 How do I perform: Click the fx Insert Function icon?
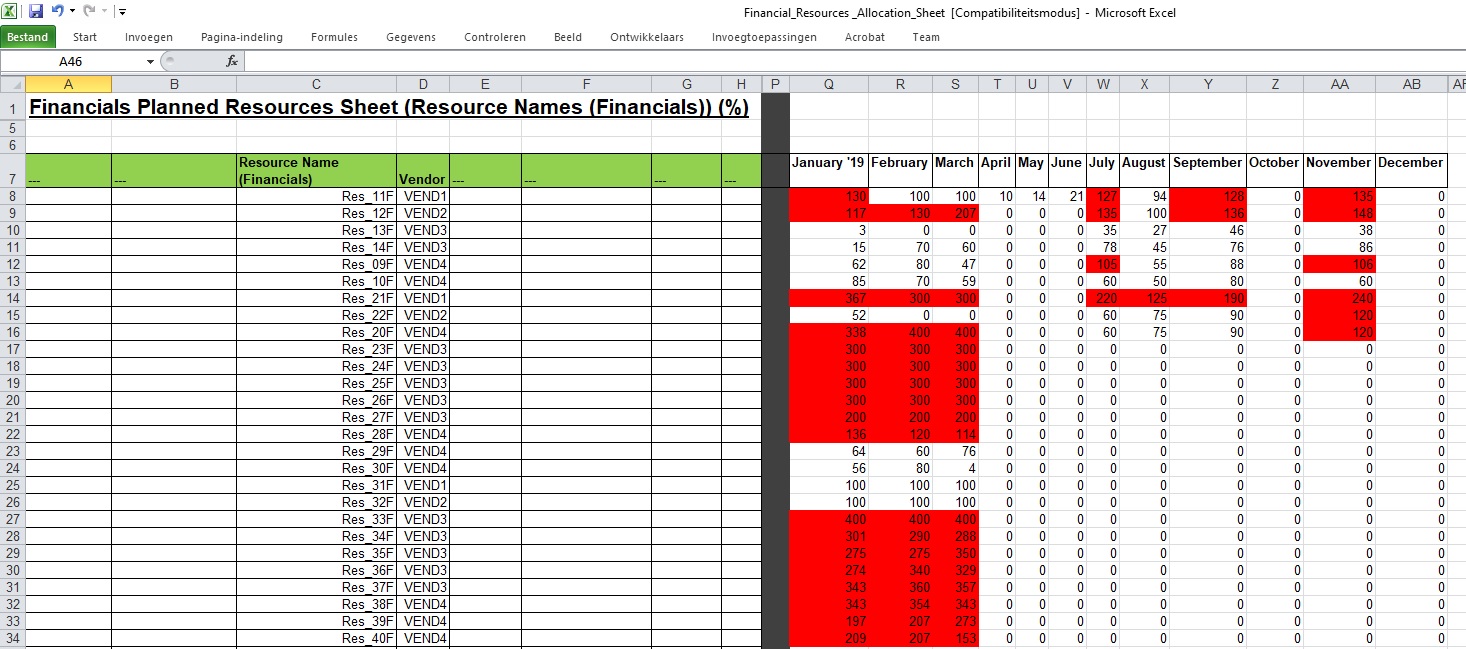tap(232, 61)
